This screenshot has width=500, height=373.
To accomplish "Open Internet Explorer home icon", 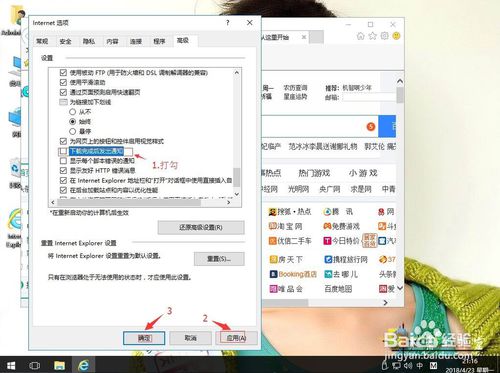I will [360, 36].
